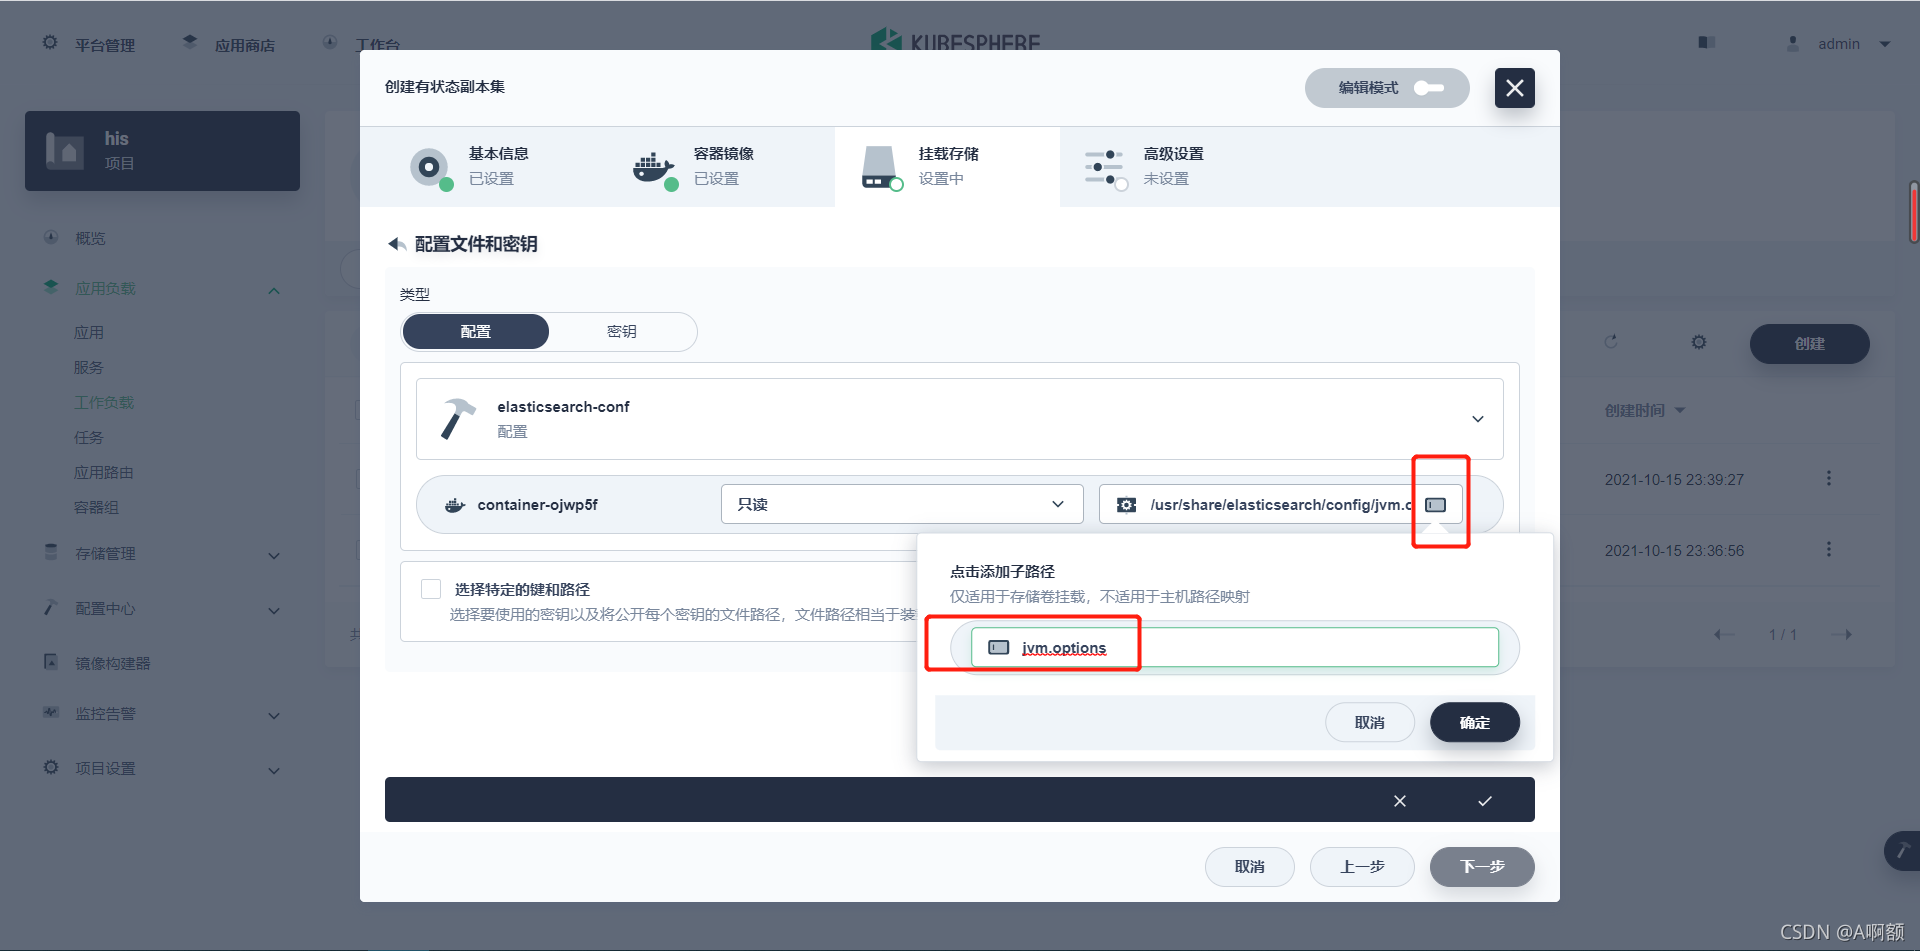Collapse the 应用负载 sidebar section
Image resolution: width=1920 pixels, height=951 pixels.
(x=273, y=290)
